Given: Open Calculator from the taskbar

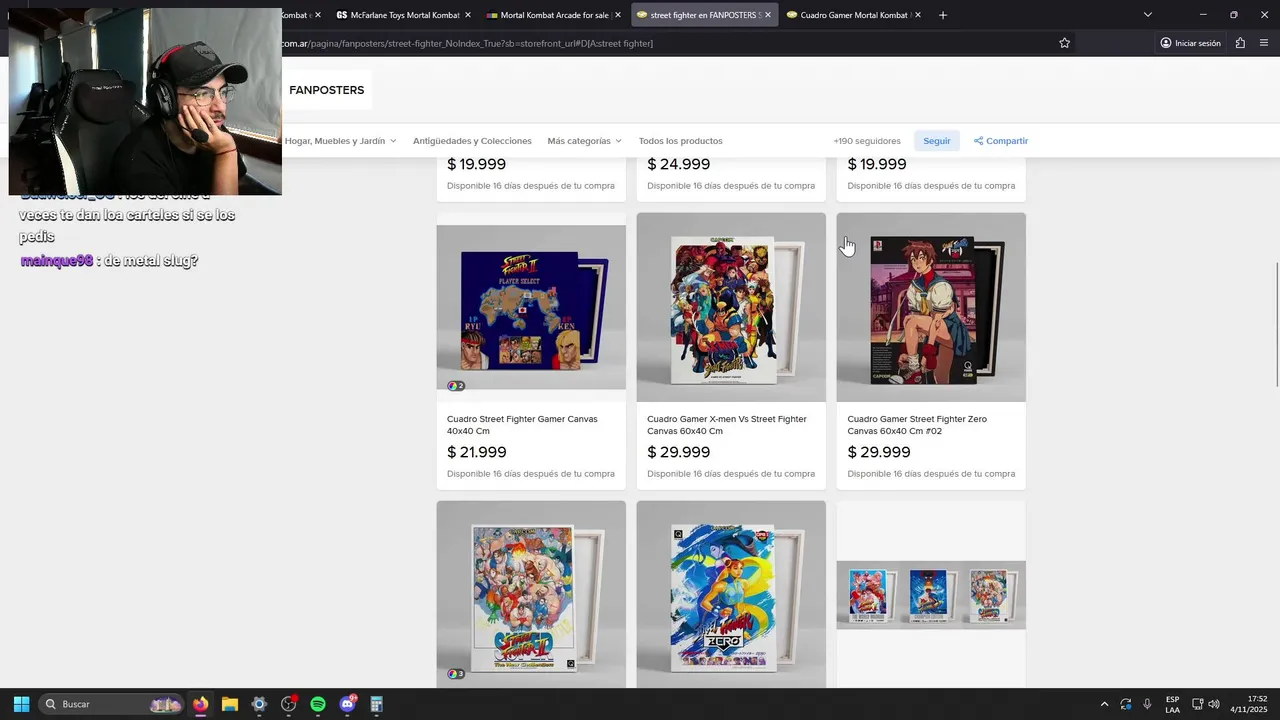Looking at the screenshot, I should [377, 704].
